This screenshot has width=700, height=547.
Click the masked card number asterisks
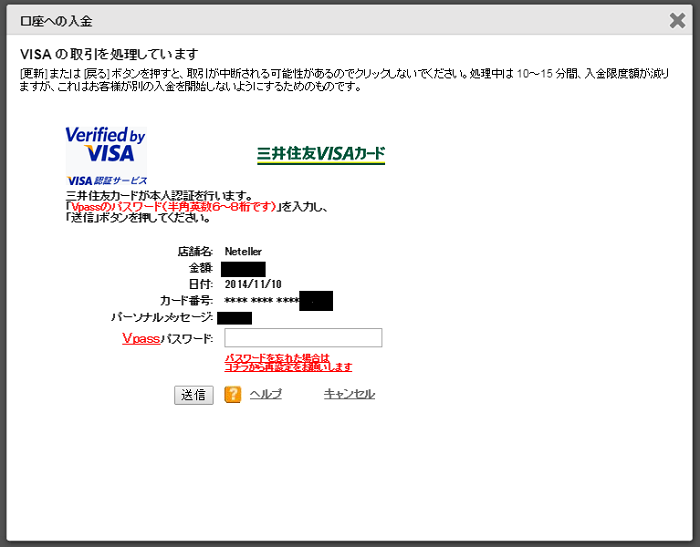coord(262,301)
